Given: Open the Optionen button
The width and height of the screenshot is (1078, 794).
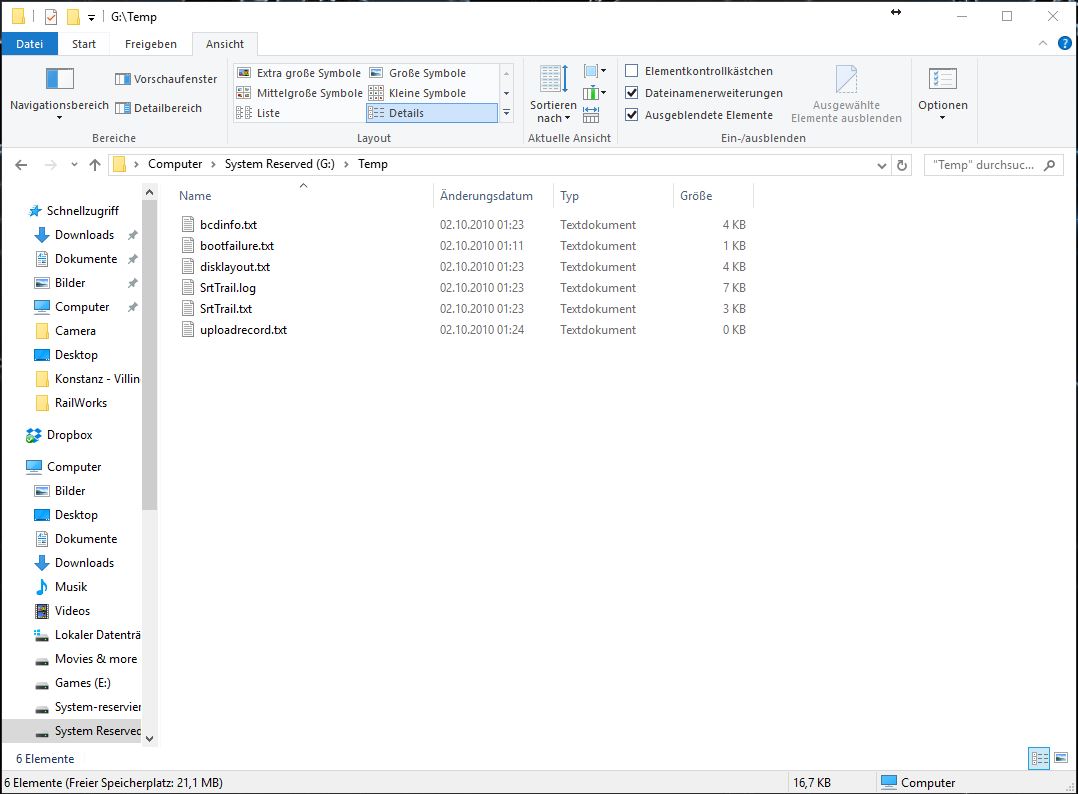Looking at the screenshot, I should pos(943,93).
